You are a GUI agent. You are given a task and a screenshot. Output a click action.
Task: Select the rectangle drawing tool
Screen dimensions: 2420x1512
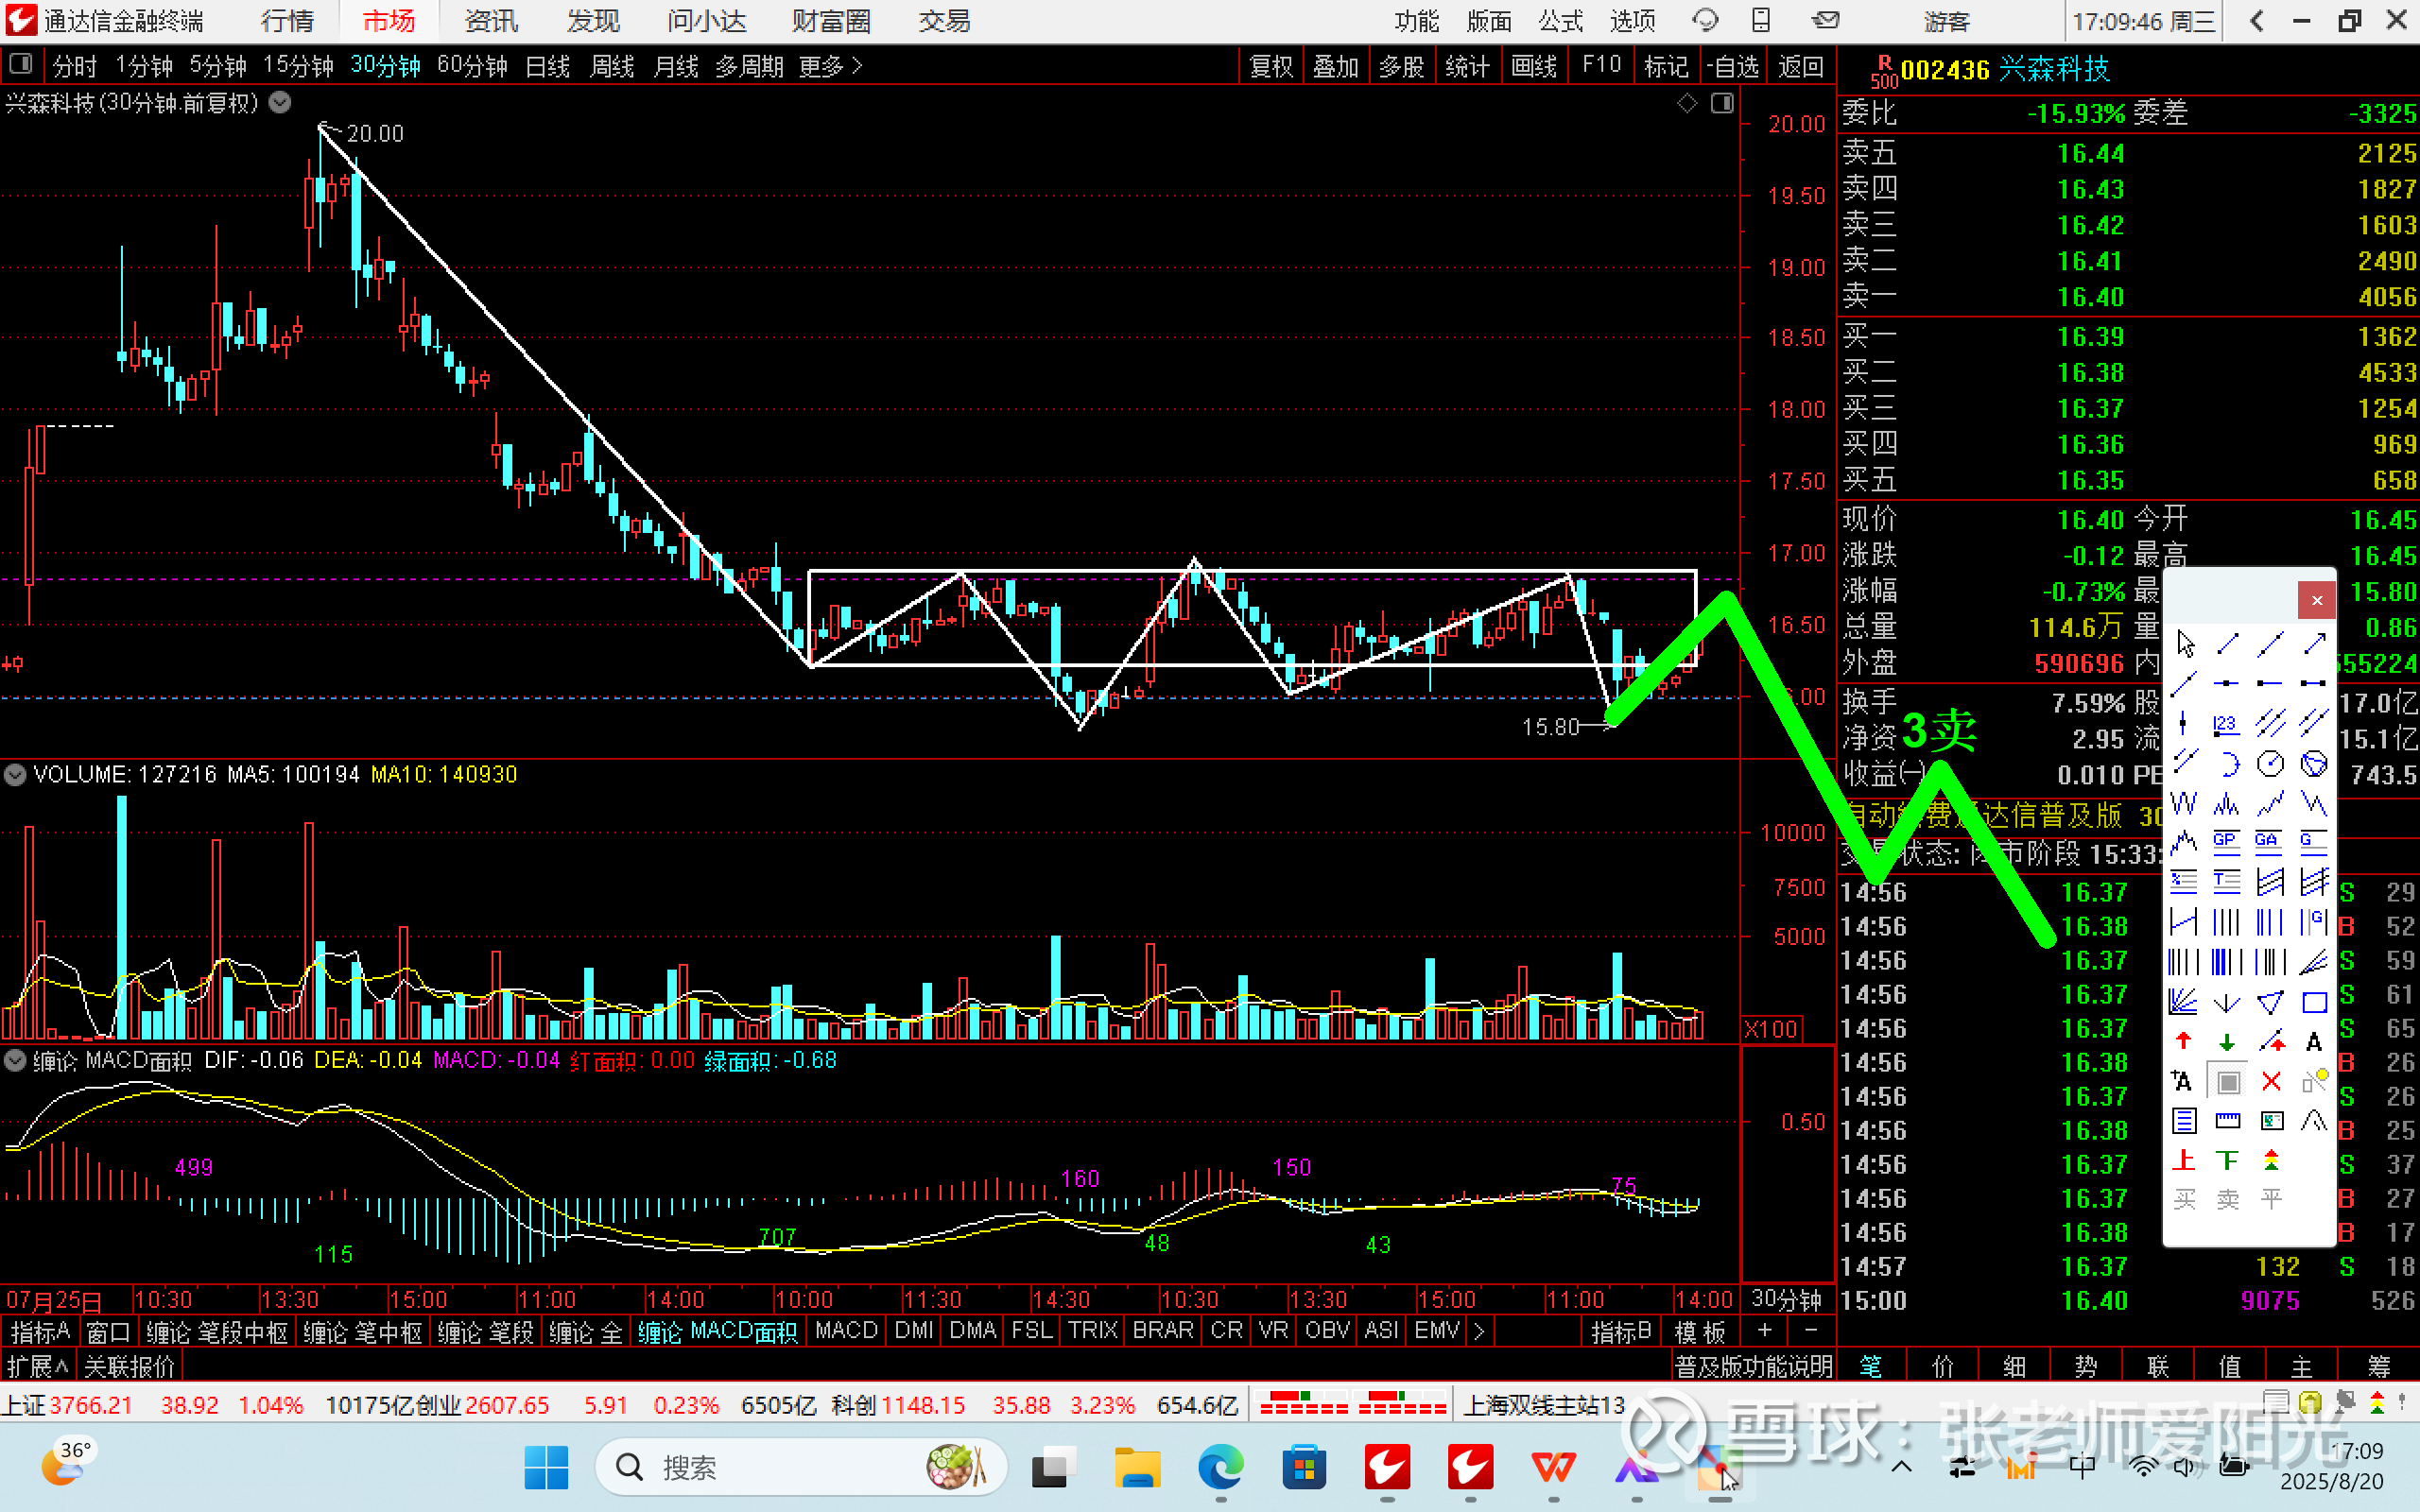tap(2313, 1002)
